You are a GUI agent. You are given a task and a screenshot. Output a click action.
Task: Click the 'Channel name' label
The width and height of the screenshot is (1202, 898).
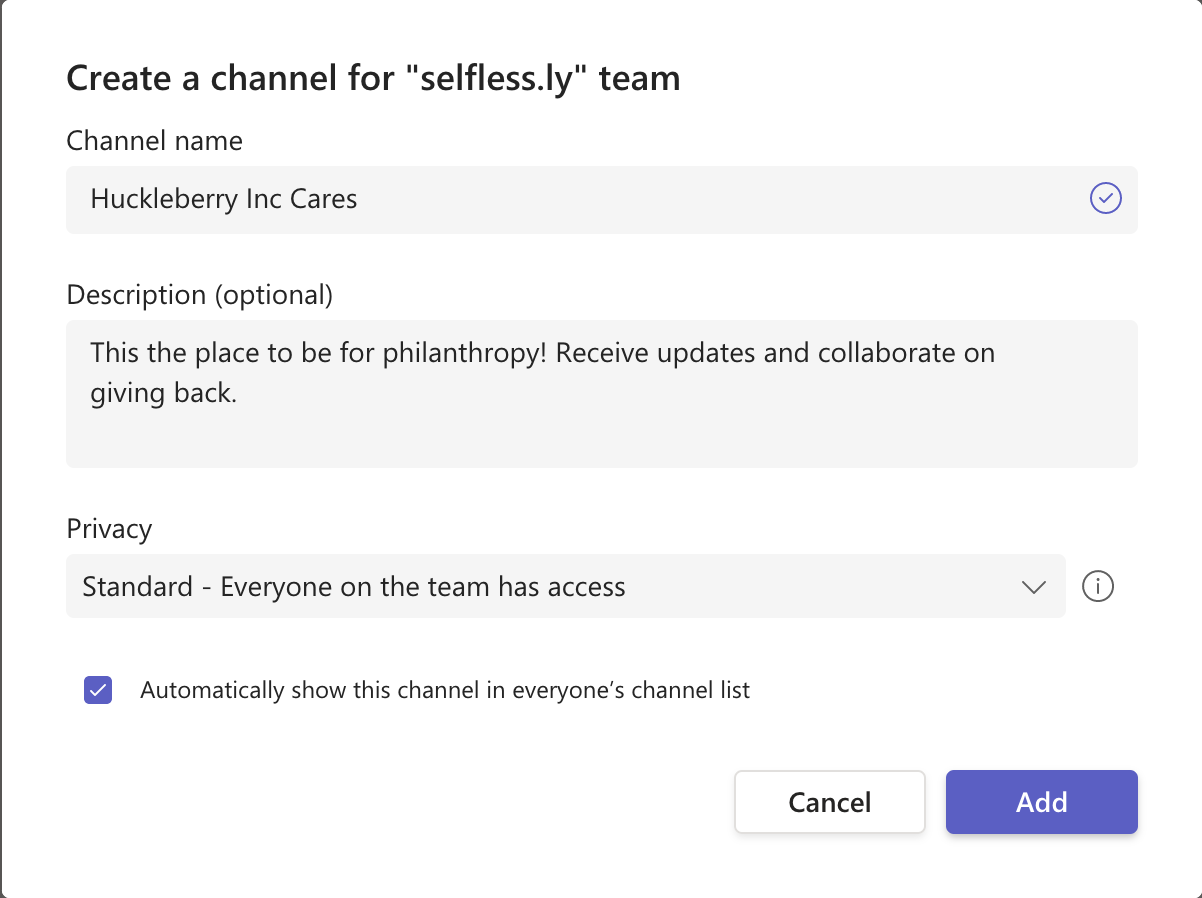[x=154, y=141]
